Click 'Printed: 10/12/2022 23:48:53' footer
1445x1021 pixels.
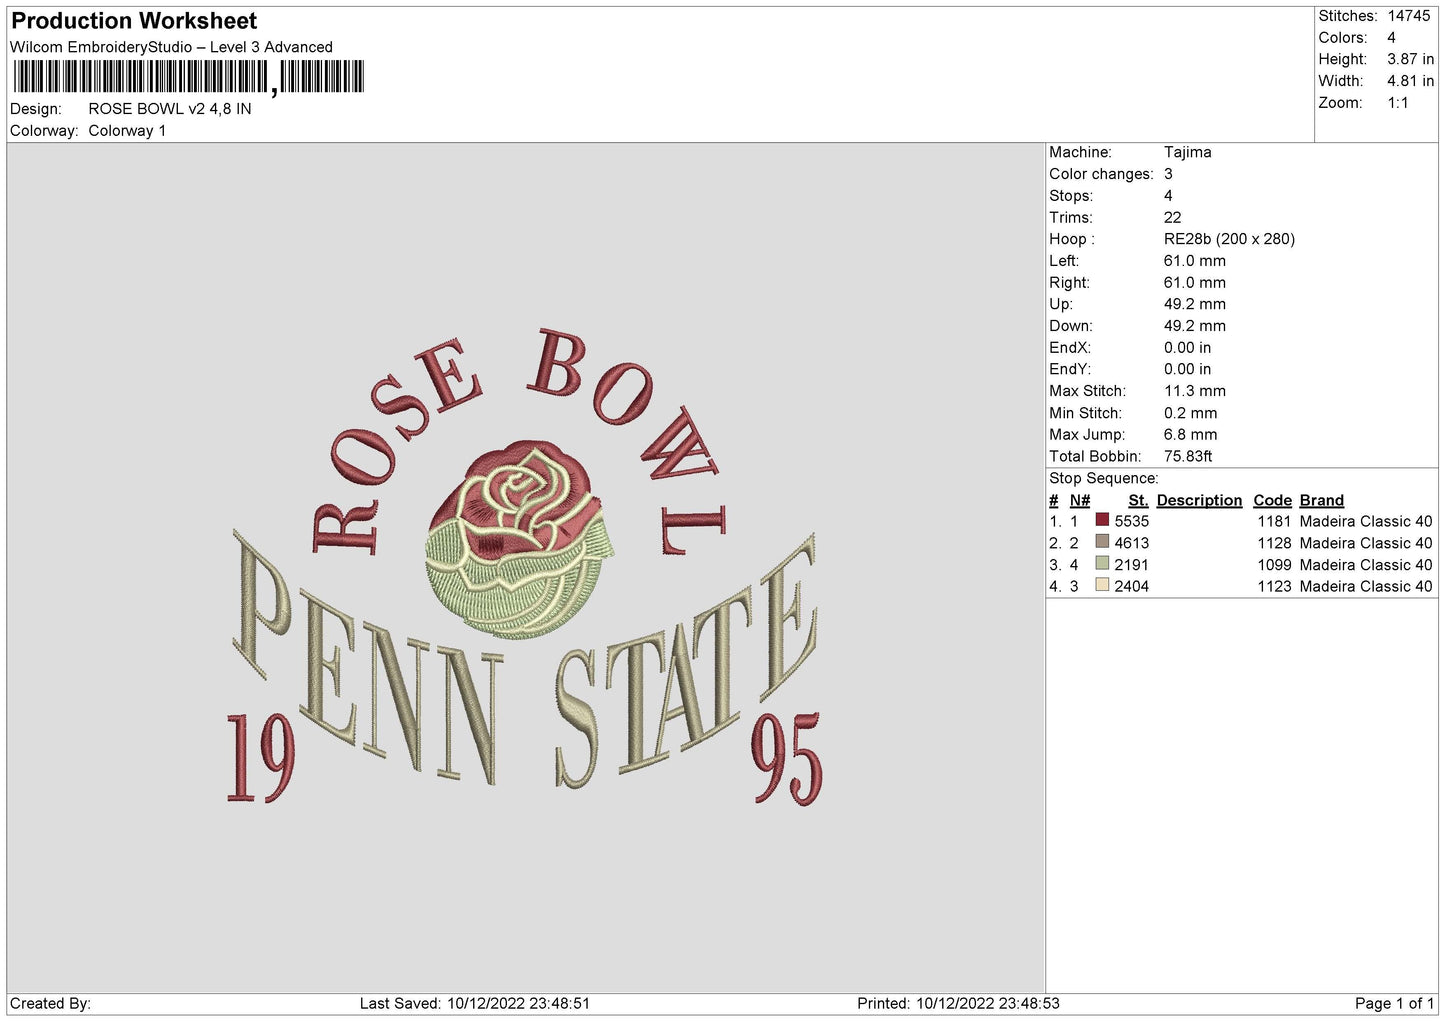coord(958,1003)
